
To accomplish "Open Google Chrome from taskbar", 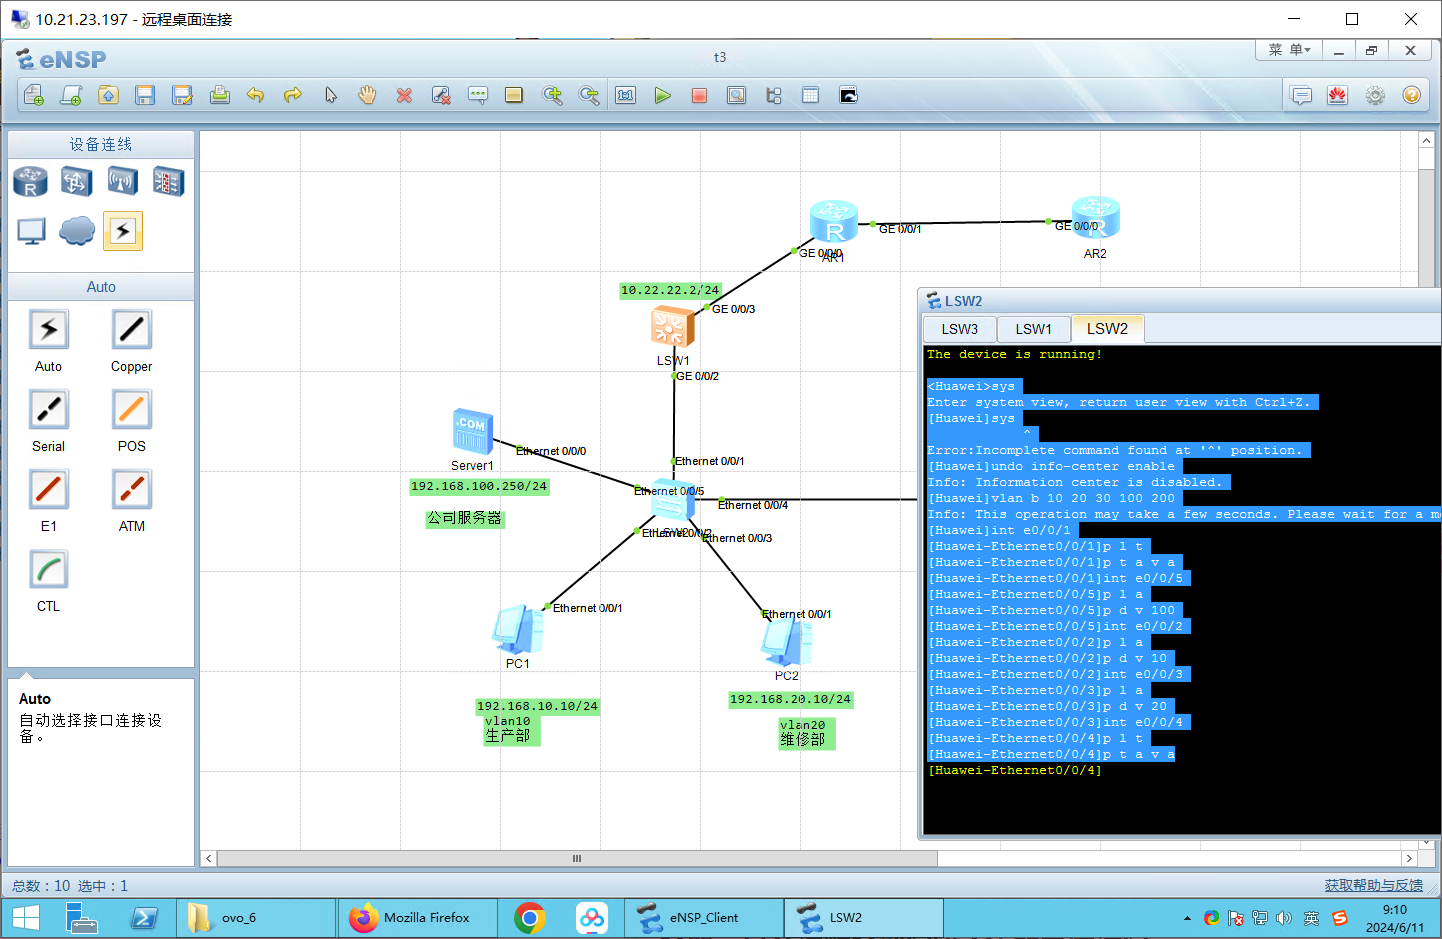I will (x=530, y=918).
